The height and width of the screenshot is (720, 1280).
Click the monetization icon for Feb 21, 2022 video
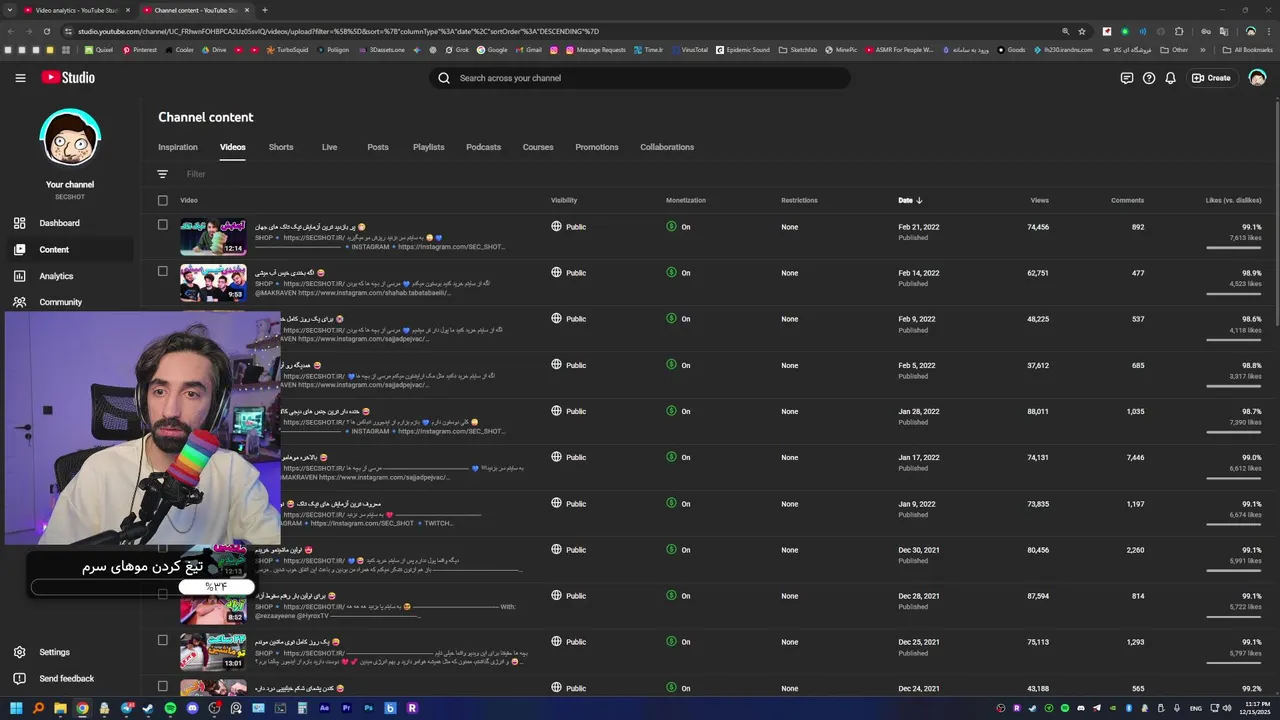click(672, 226)
